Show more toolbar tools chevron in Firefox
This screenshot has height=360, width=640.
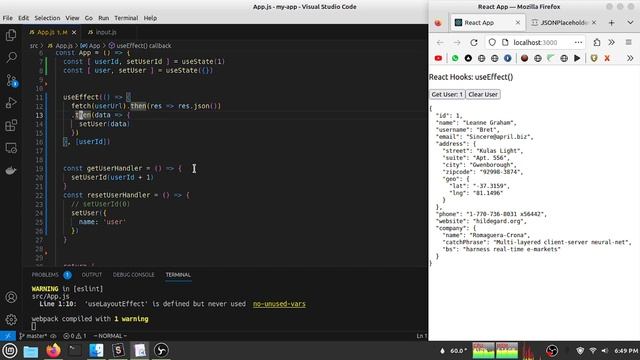611,42
